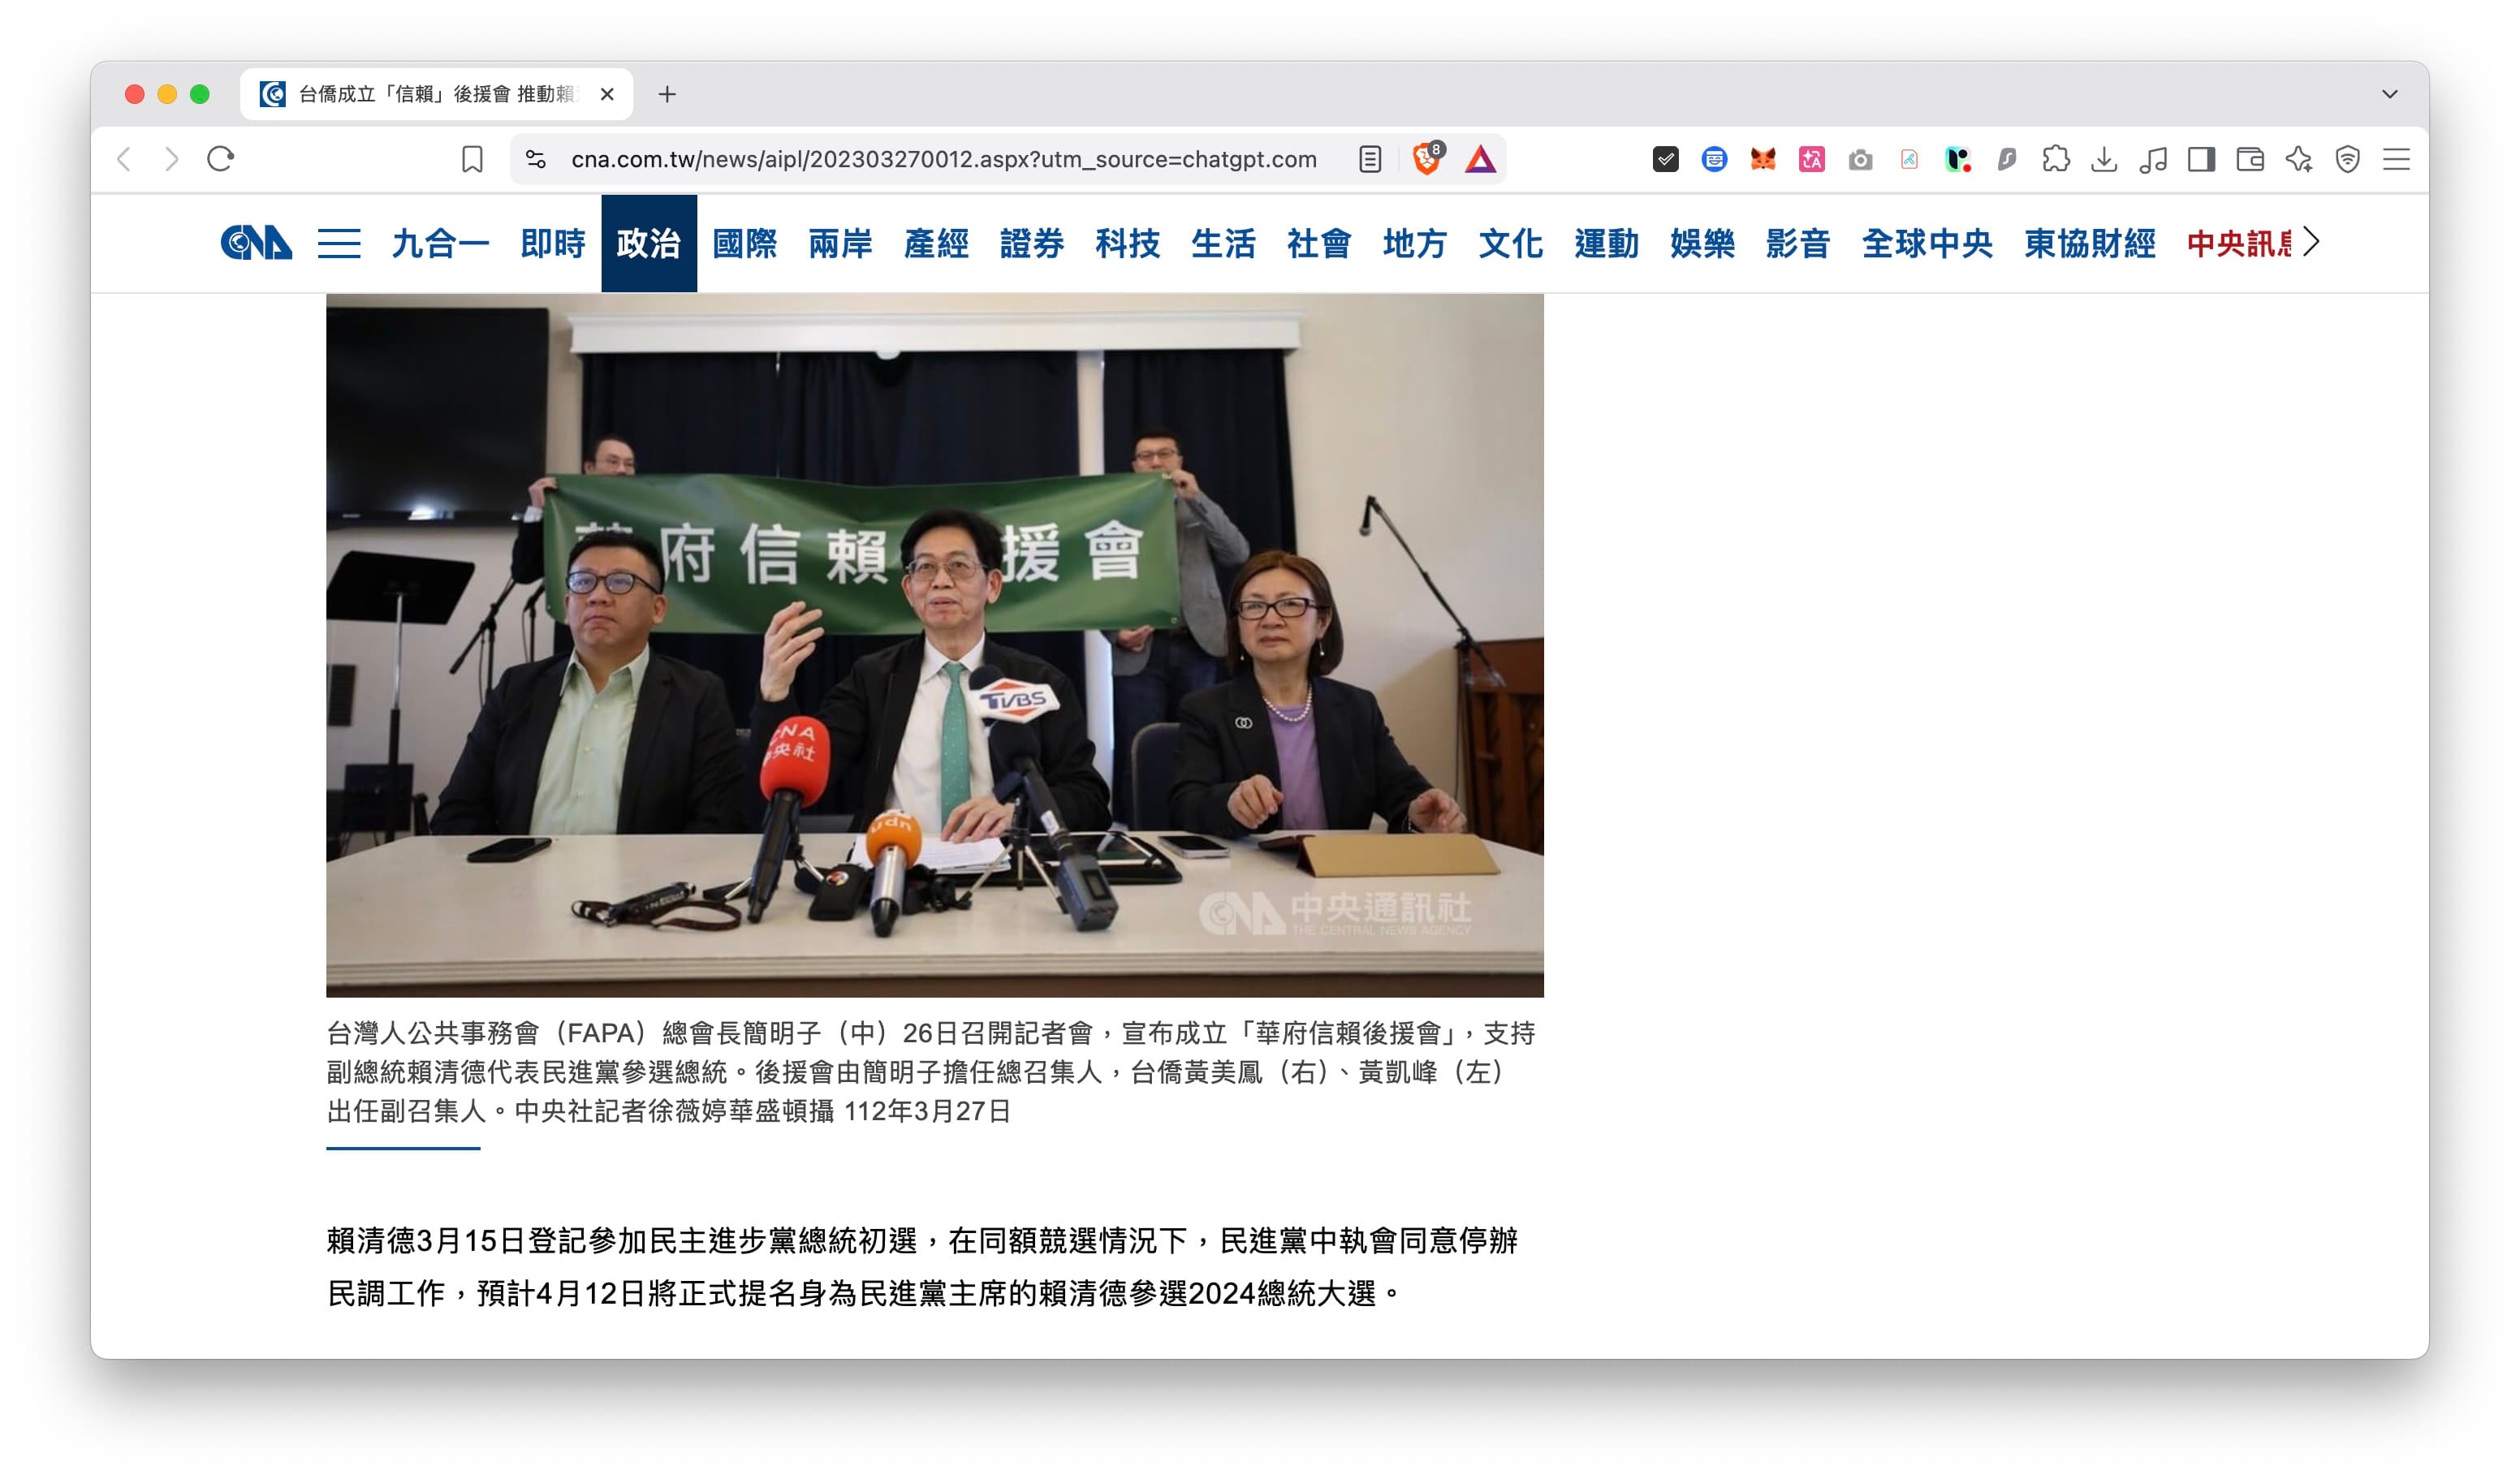This screenshot has width=2520, height=1479.
Task: Open the 產經 section
Action: tap(936, 243)
